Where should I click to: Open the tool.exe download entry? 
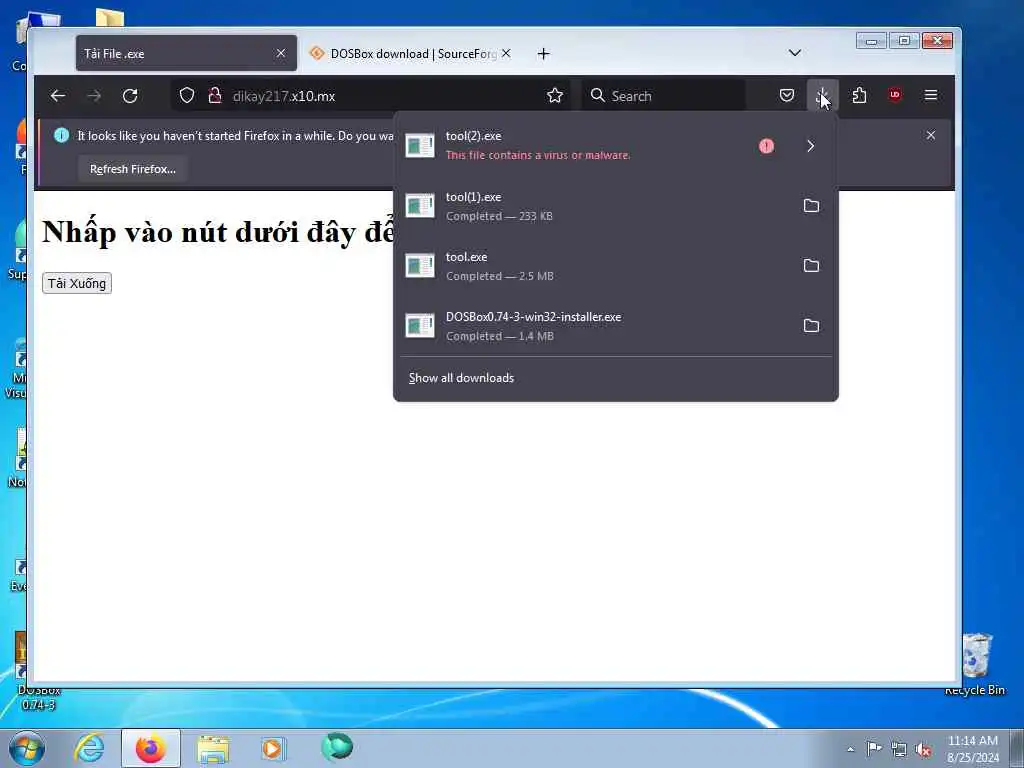coord(598,266)
